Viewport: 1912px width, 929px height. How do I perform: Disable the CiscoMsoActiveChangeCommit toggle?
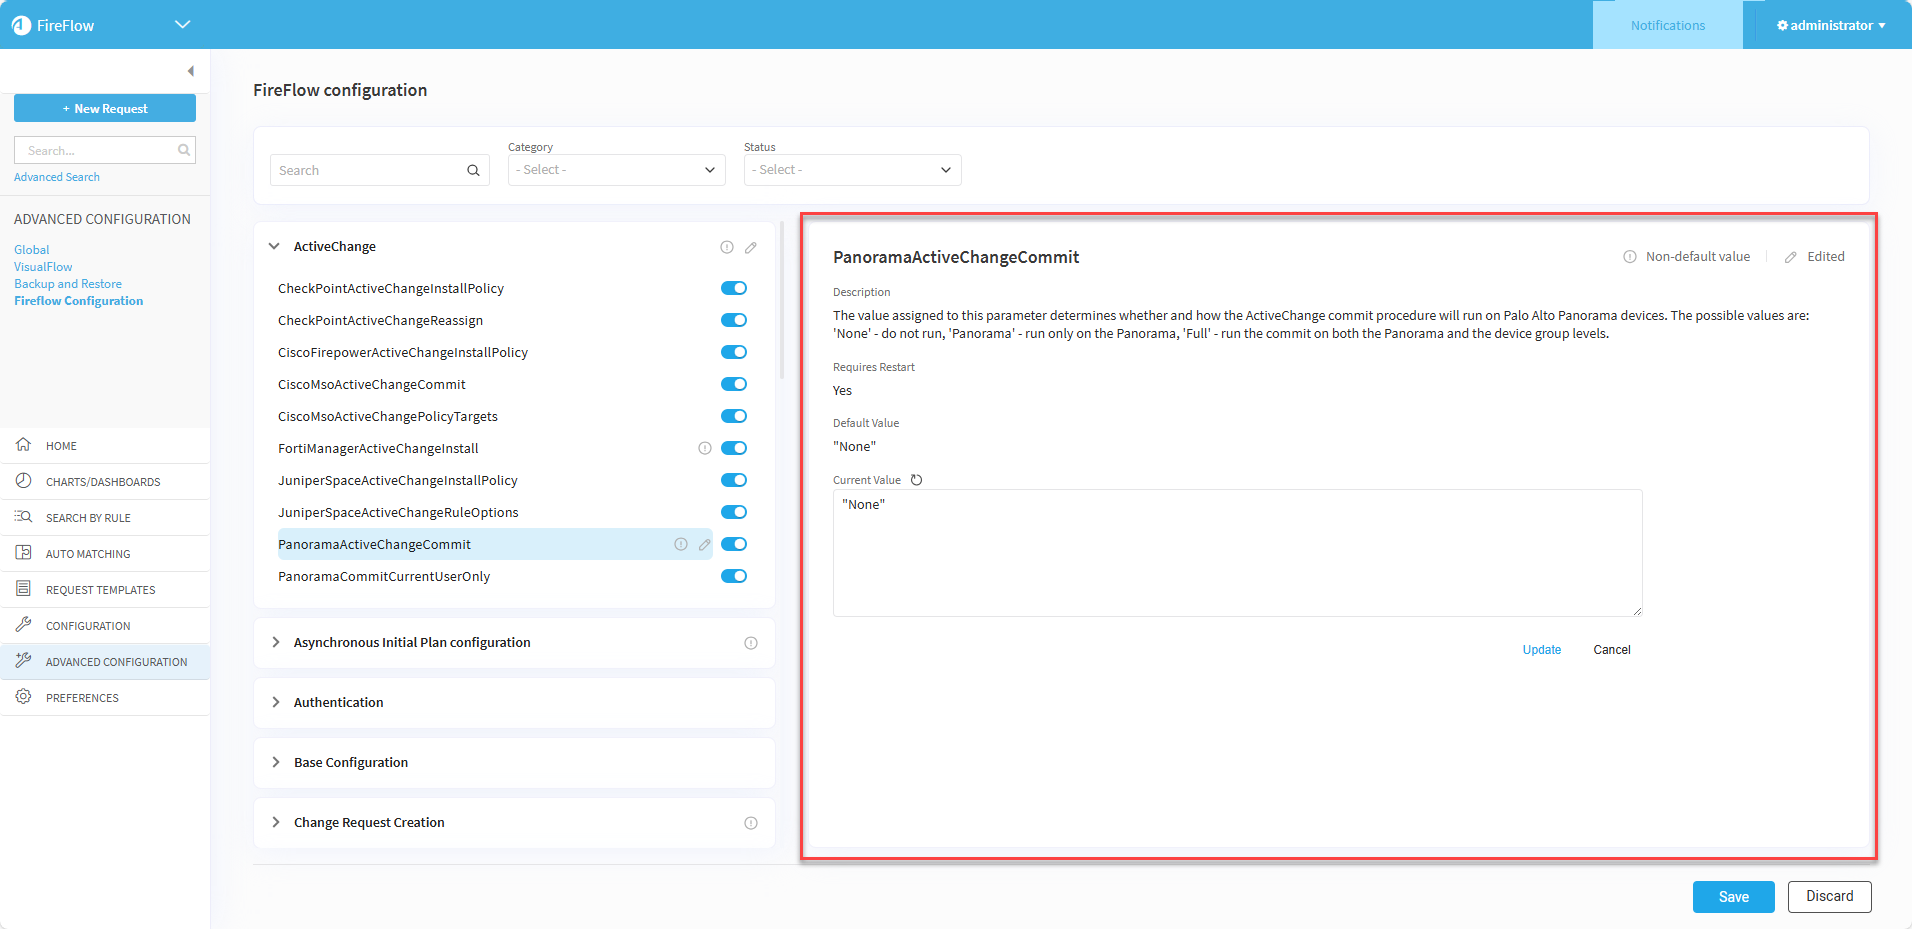point(734,384)
